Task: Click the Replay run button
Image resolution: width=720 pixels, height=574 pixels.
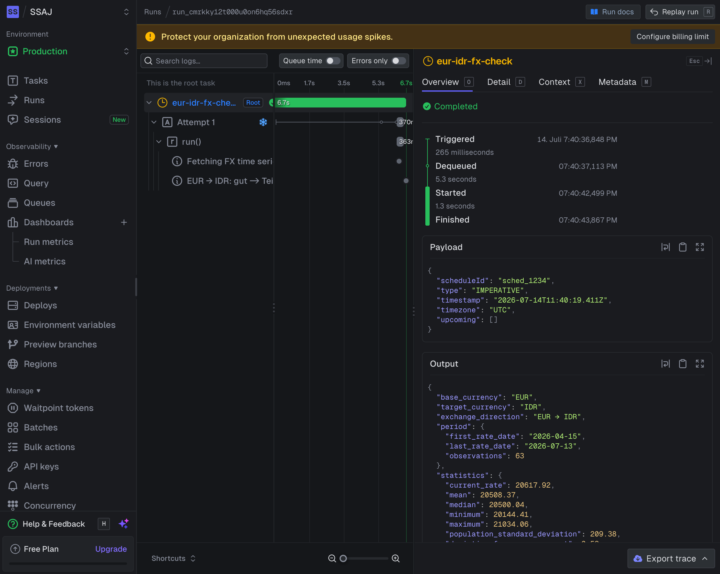Action: point(680,12)
